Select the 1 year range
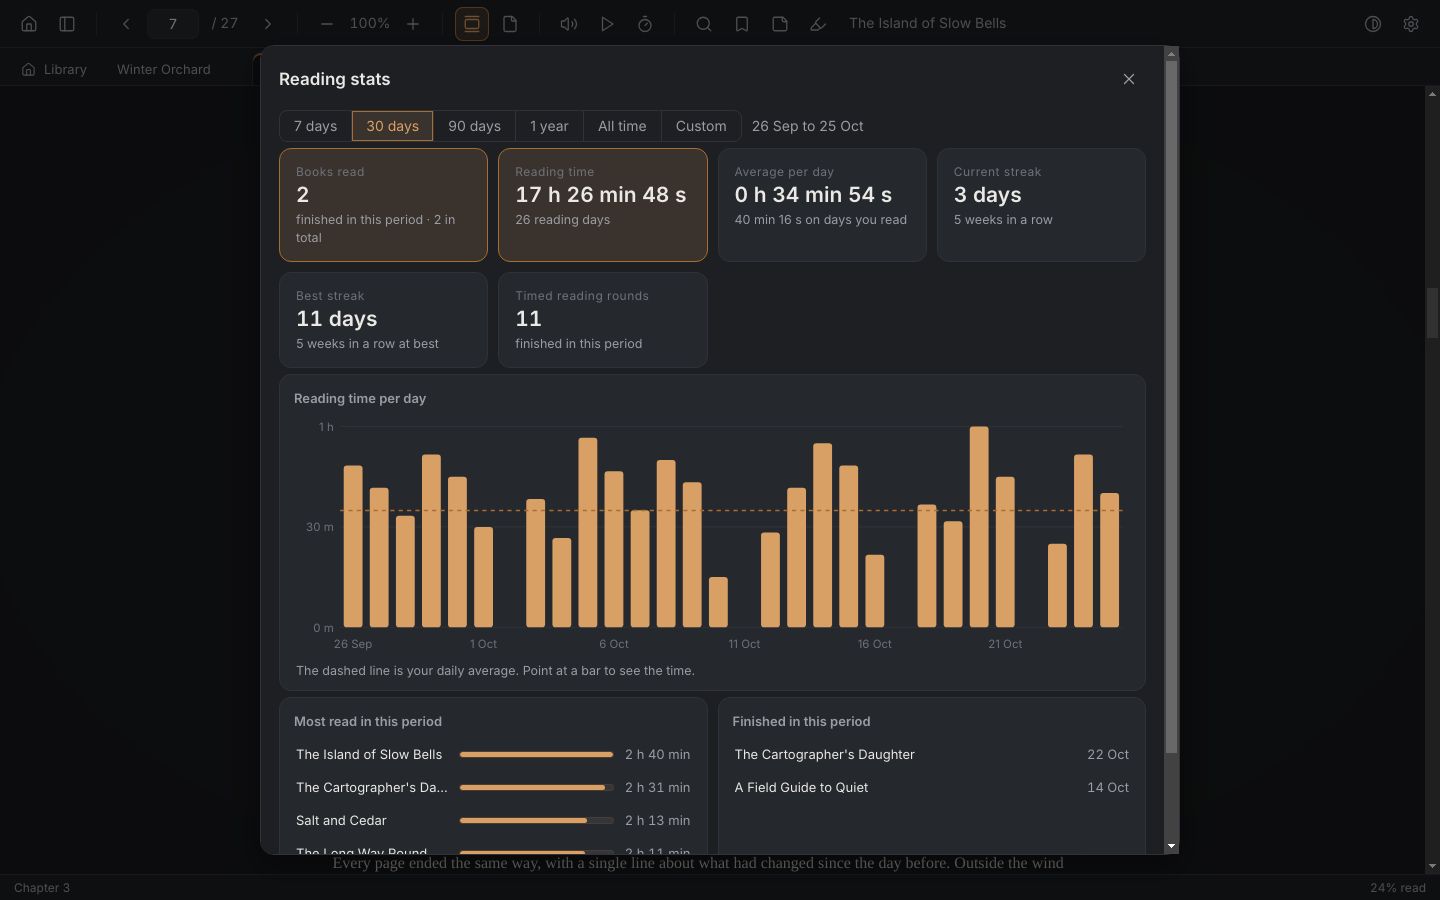This screenshot has height=900, width=1440. point(549,126)
